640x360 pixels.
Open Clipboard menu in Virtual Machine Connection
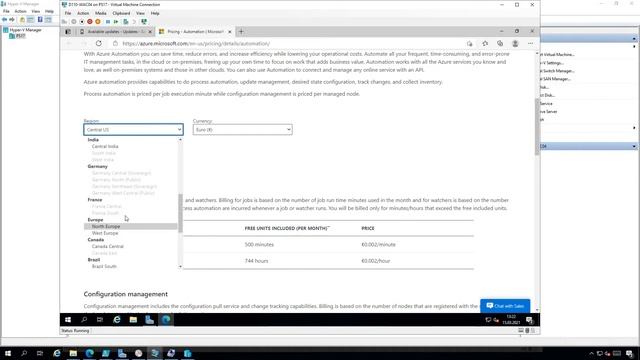point(121,13)
